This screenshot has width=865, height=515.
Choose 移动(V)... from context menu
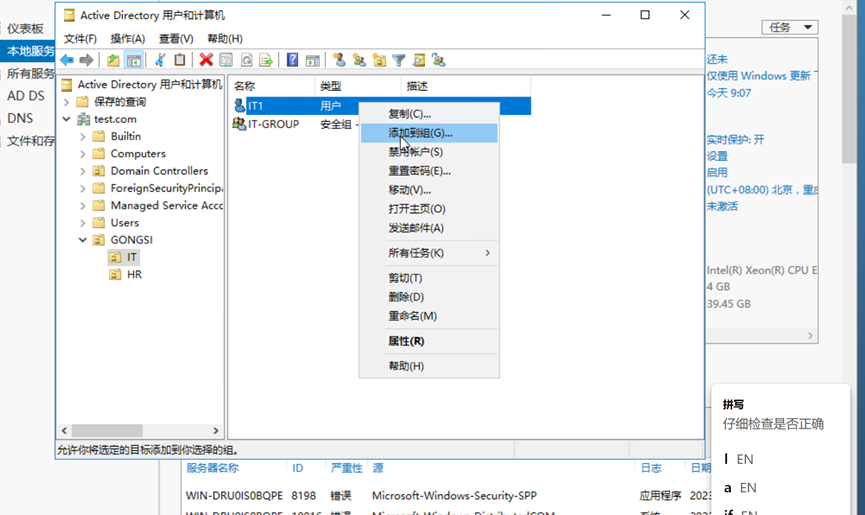429,190
